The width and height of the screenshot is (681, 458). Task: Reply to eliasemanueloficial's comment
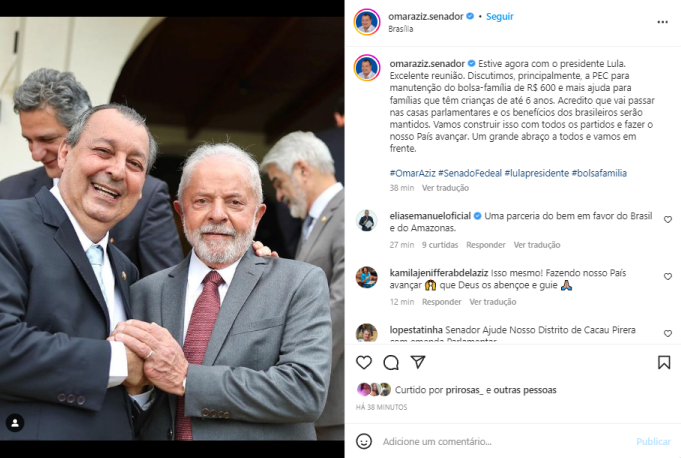(x=486, y=245)
